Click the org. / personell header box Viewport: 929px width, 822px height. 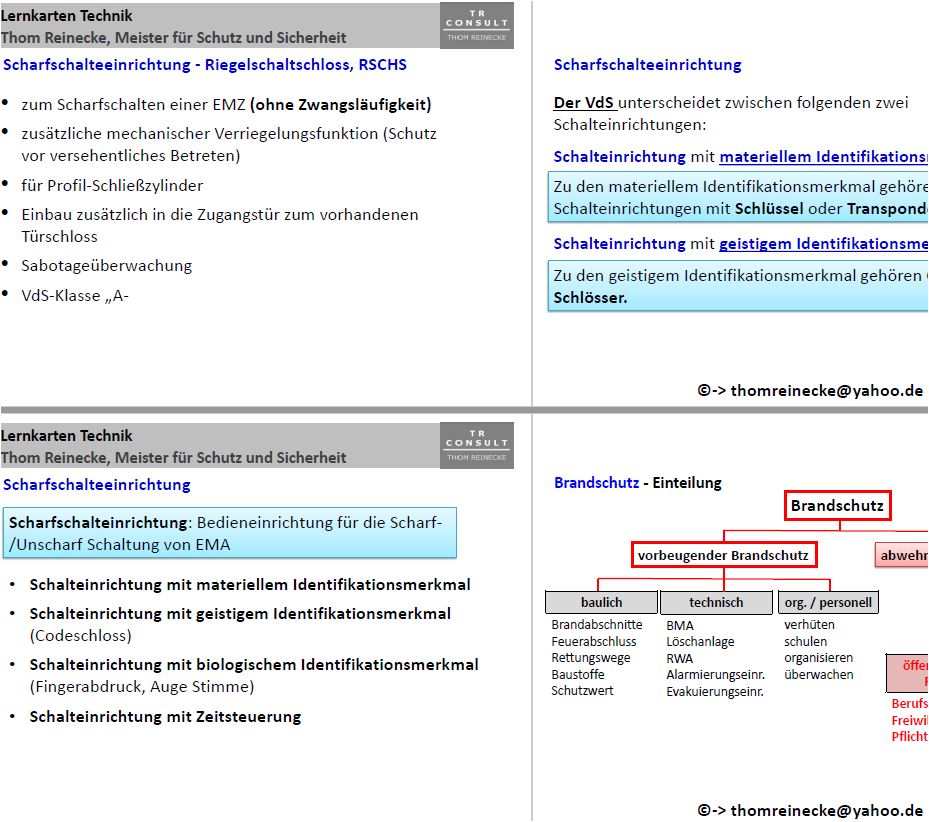[828, 601]
